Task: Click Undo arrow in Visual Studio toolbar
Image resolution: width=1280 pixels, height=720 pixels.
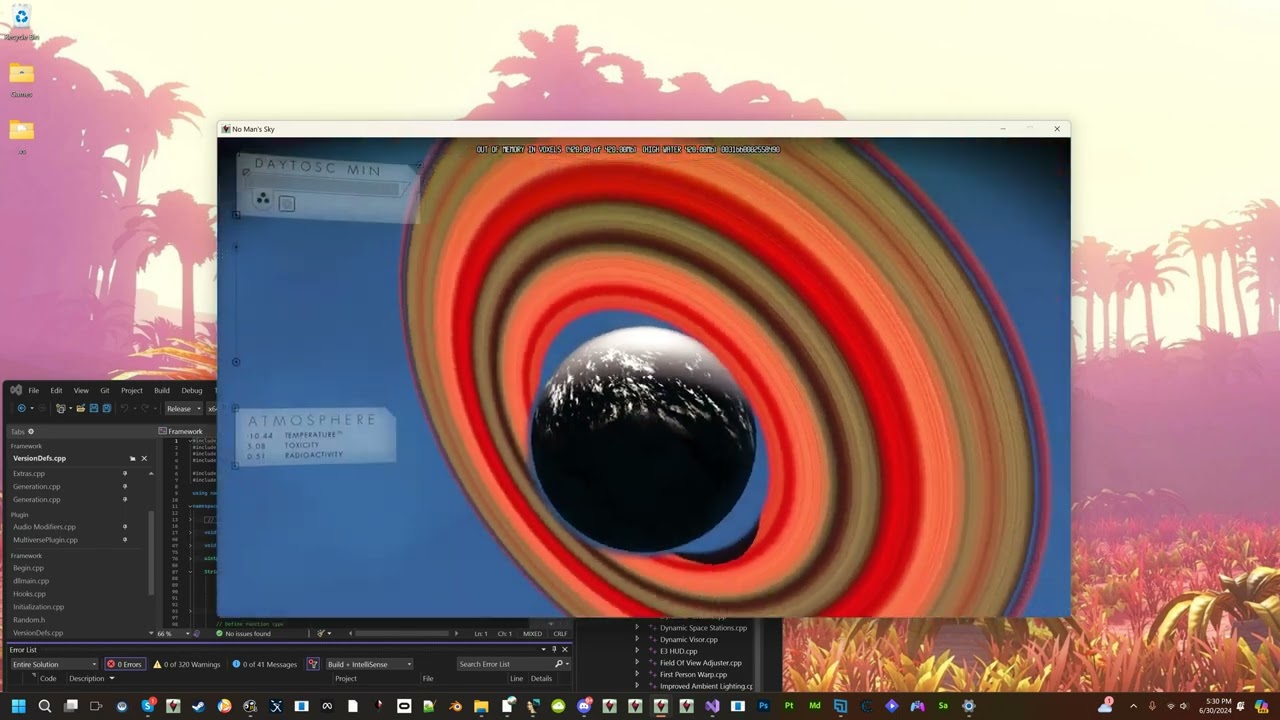Action: [124, 408]
